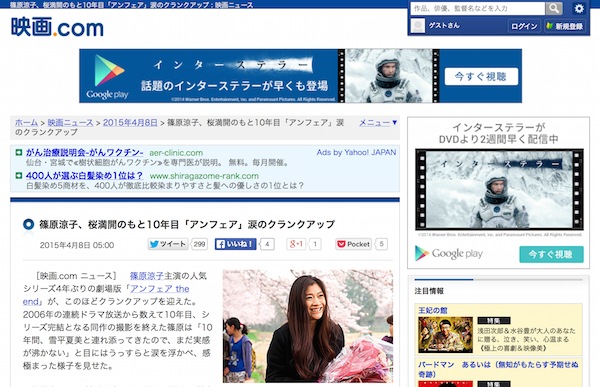Image resolution: width=600 pixels, height=387 pixels.
Task: Click the green arrow icon beside 400人が選ぶ ad
Action: coord(18,176)
